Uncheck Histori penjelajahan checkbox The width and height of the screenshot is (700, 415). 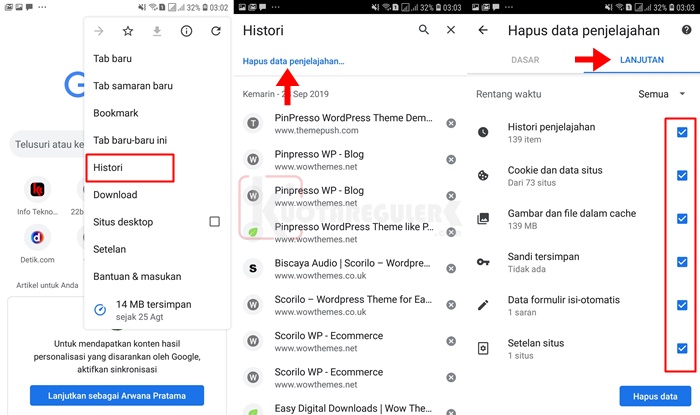(682, 132)
